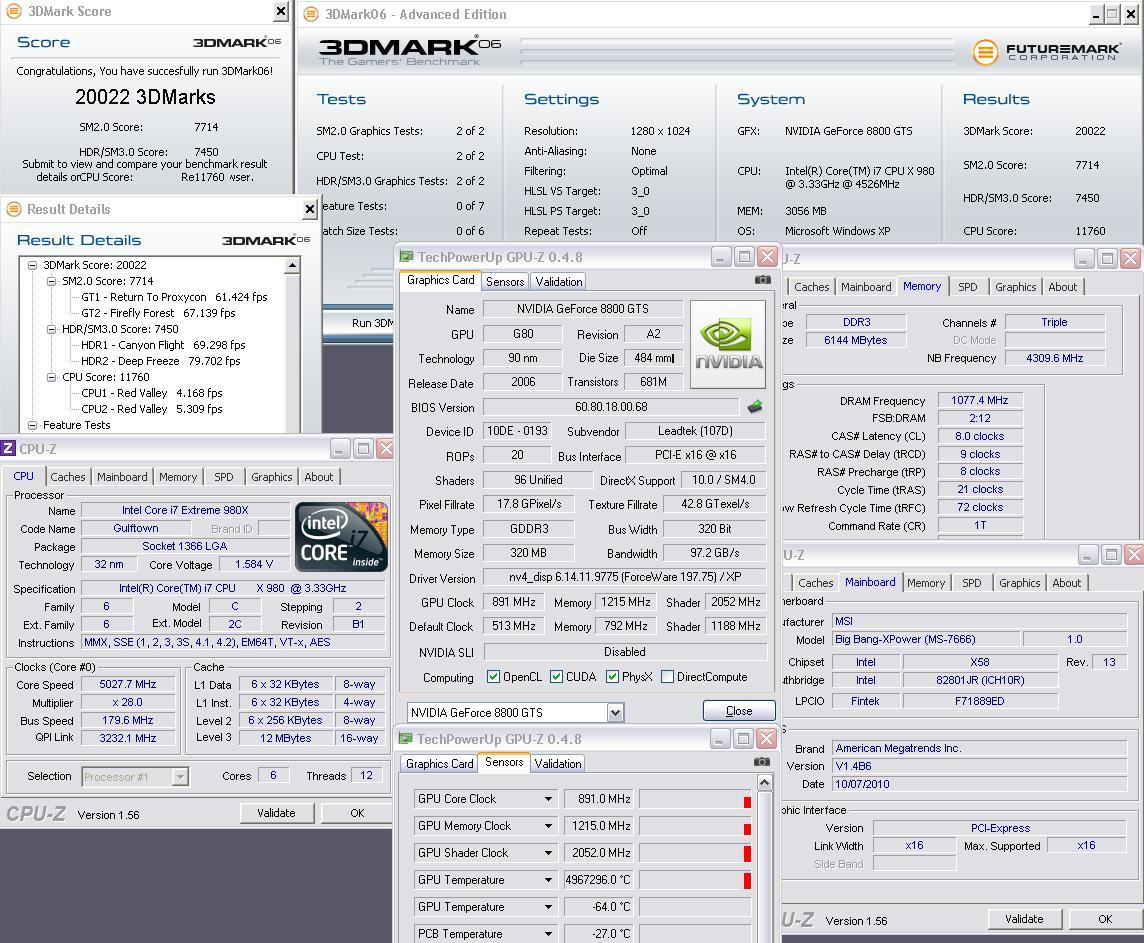Open the About tab in CPU-Z CPU window

click(x=319, y=477)
